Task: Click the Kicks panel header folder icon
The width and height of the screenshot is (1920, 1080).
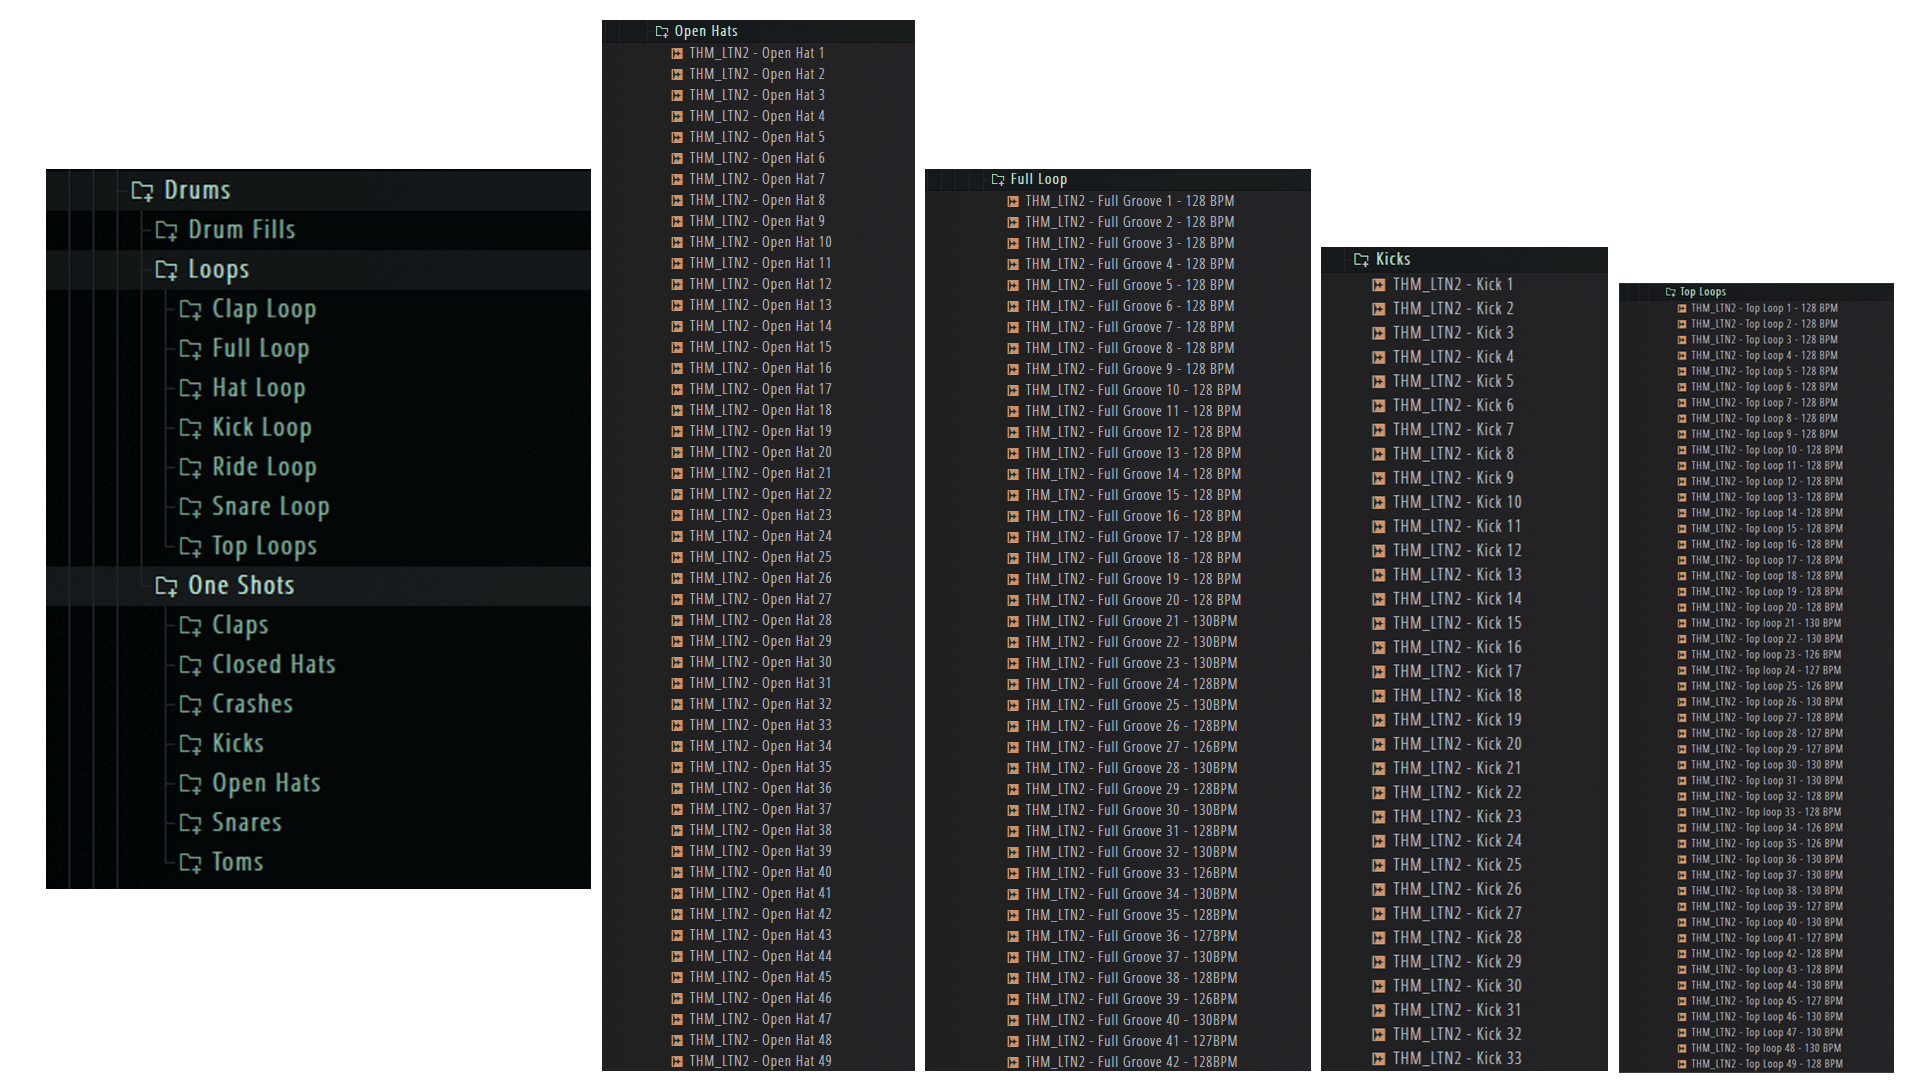Action: (1361, 259)
